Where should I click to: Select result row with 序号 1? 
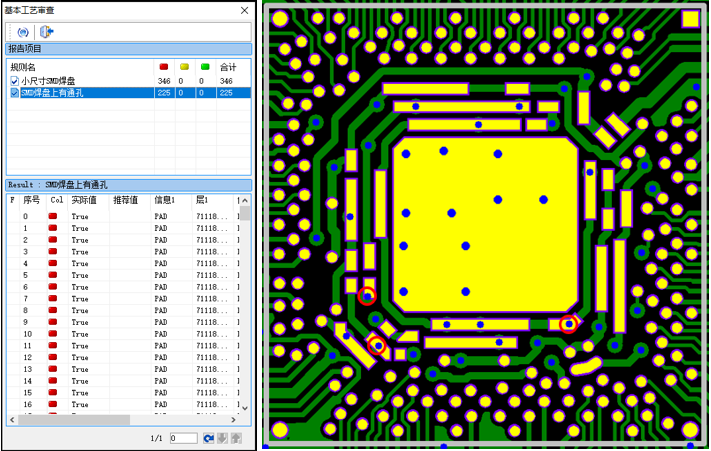click(x=123, y=228)
